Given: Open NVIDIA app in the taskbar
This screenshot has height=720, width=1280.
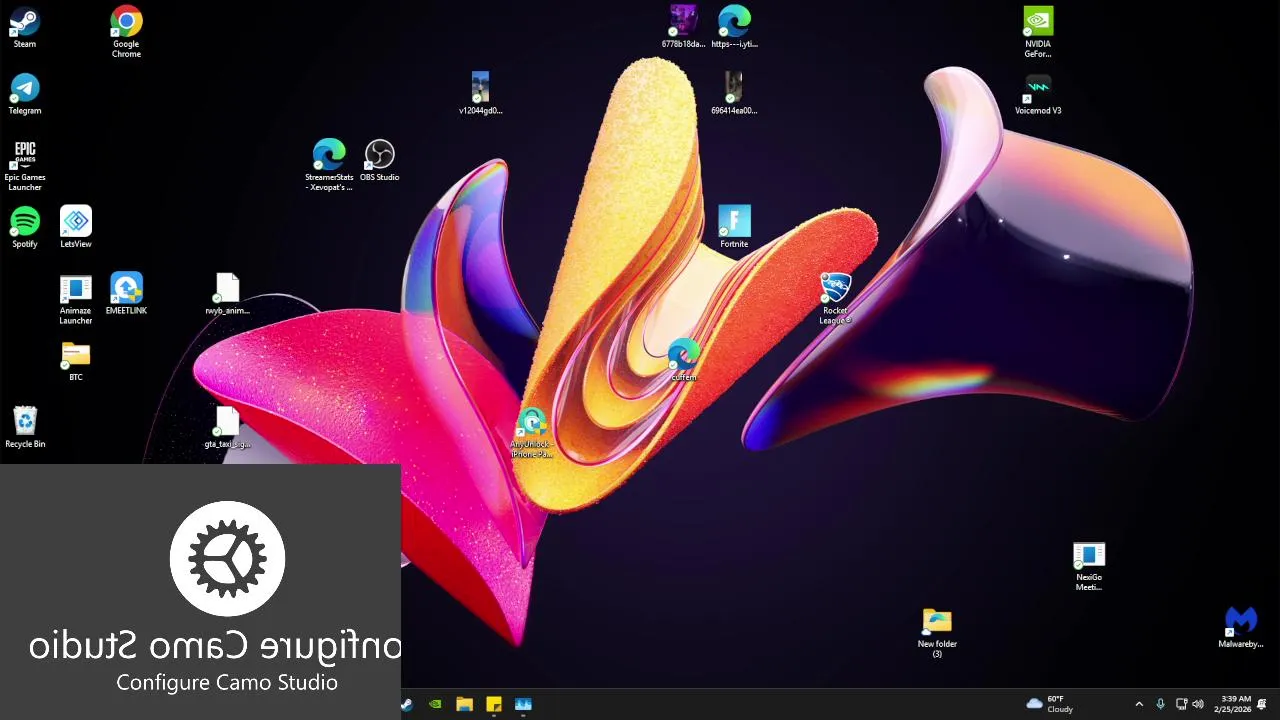Looking at the screenshot, I should tap(435, 704).
